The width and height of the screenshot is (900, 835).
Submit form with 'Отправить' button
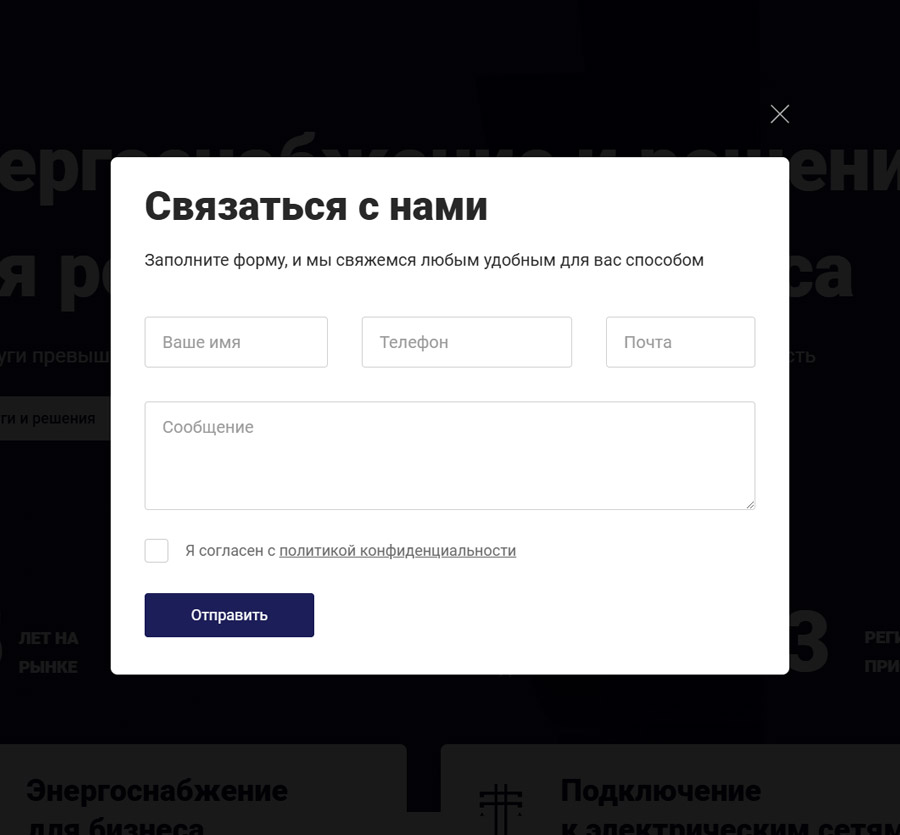click(x=229, y=615)
